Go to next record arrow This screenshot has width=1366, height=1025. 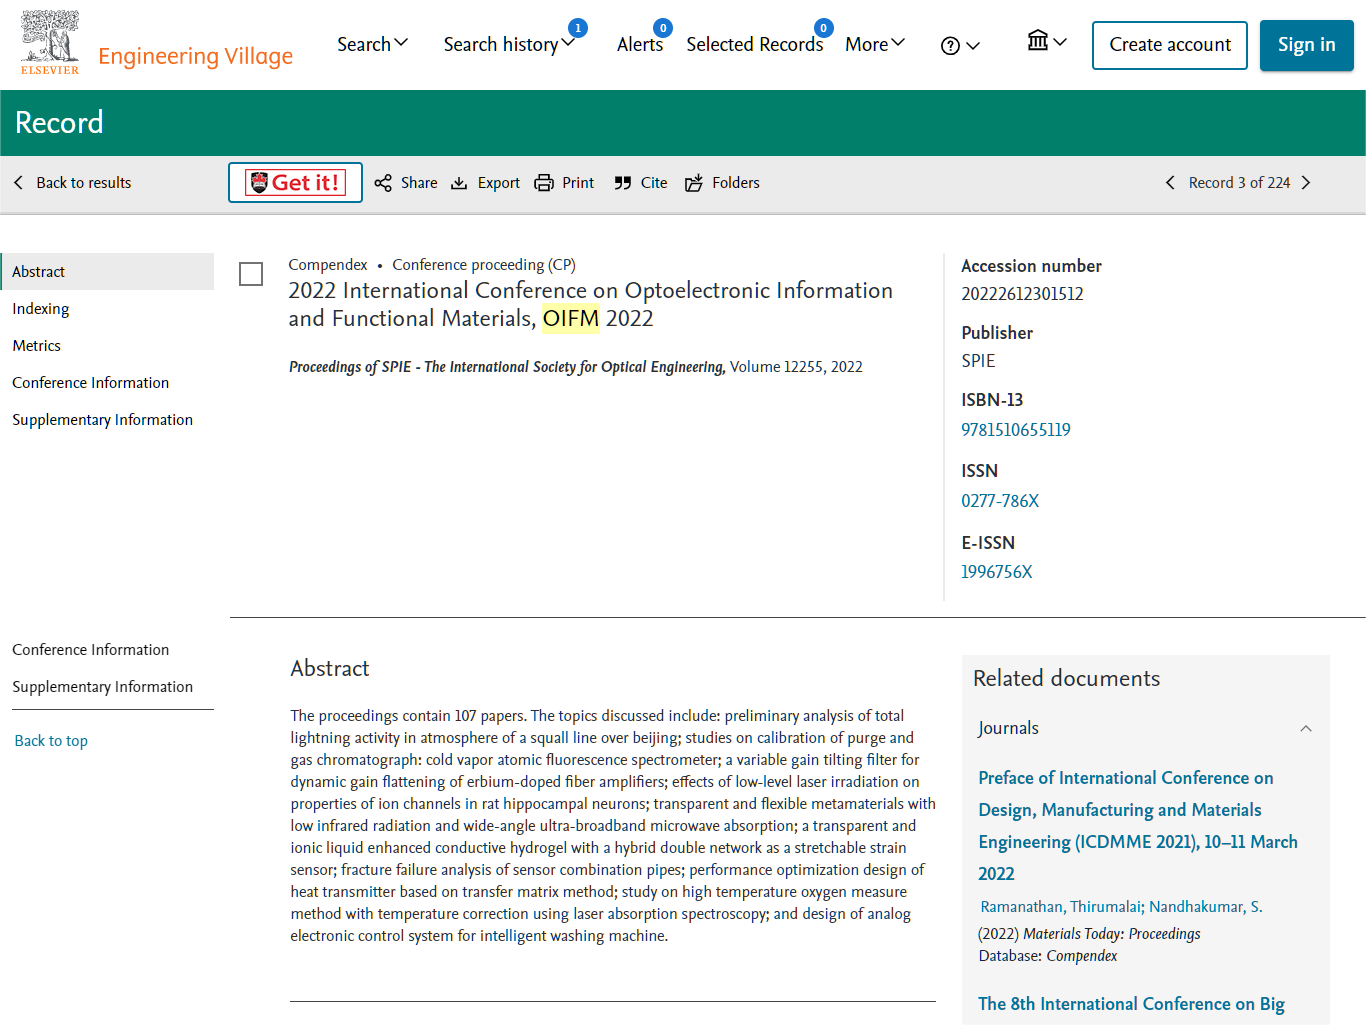pyautogui.click(x=1306, y=183)
